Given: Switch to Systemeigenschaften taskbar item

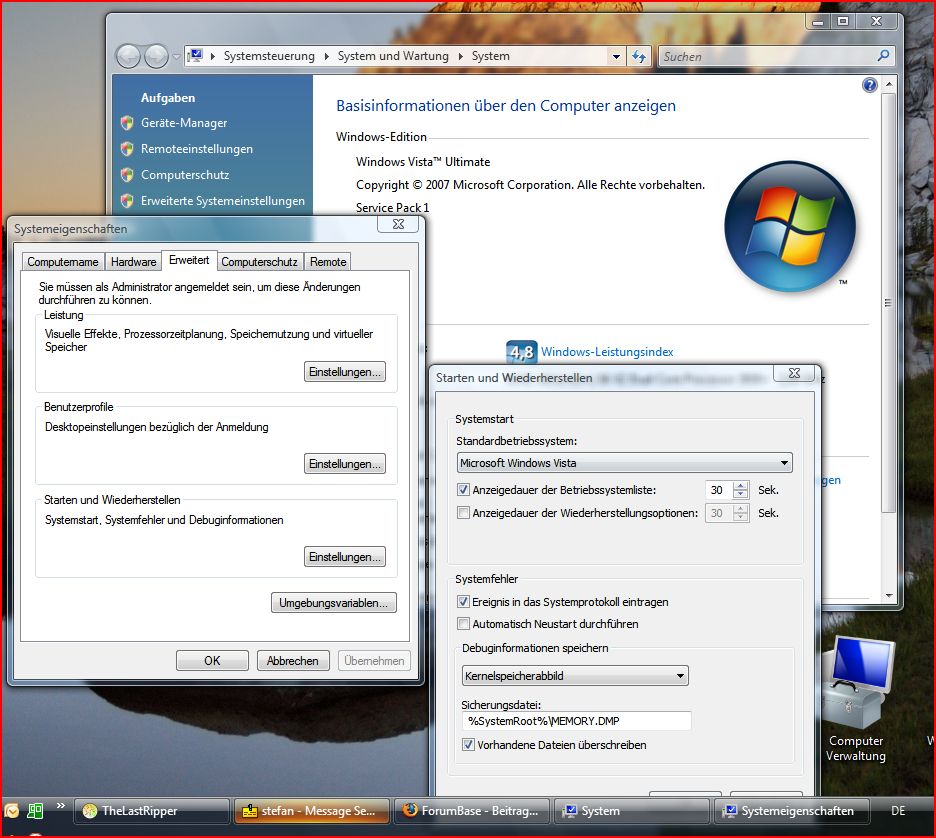Looking at the screenshot, I should pyautogui.click(x=792, y=811).
